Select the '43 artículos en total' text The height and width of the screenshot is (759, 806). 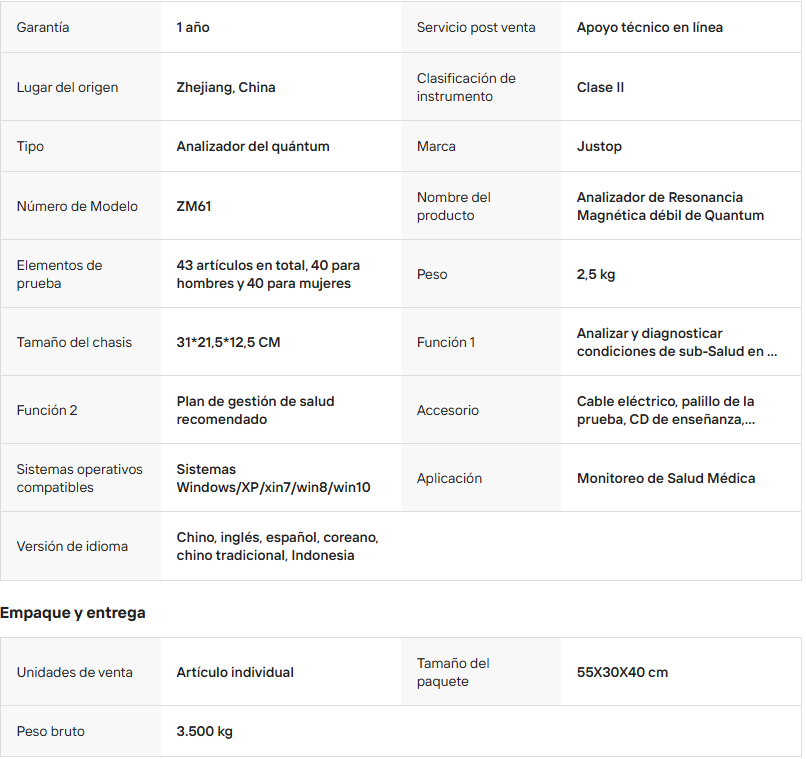tap(268, 275)
